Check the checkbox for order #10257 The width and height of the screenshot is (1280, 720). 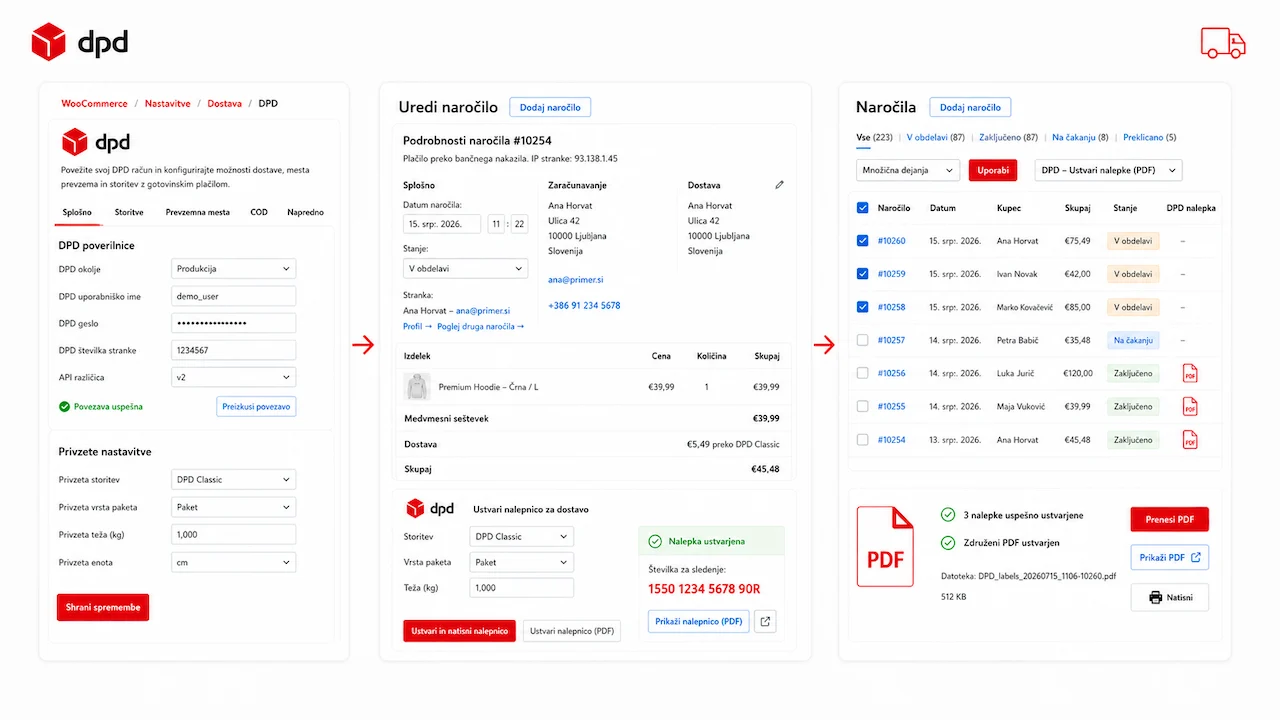pos(863,340)
